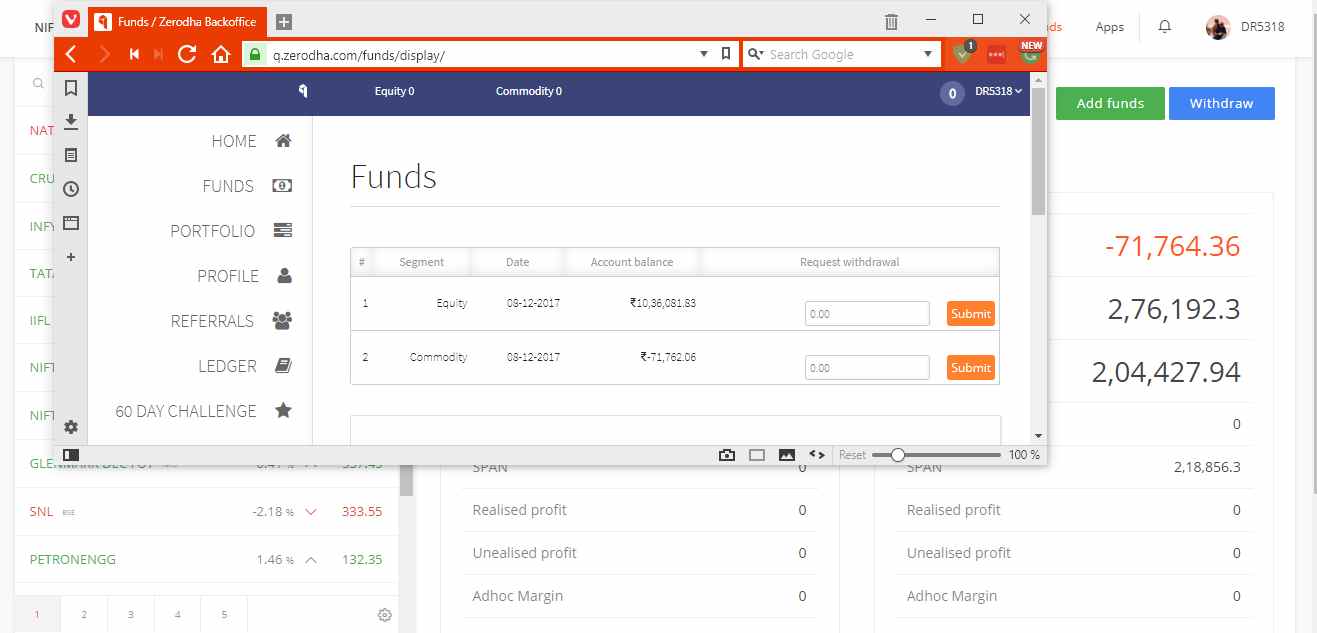The image size is (1317, 633).
Task: Click Submit for the Equity withdrawal
Action: (970, 314)
